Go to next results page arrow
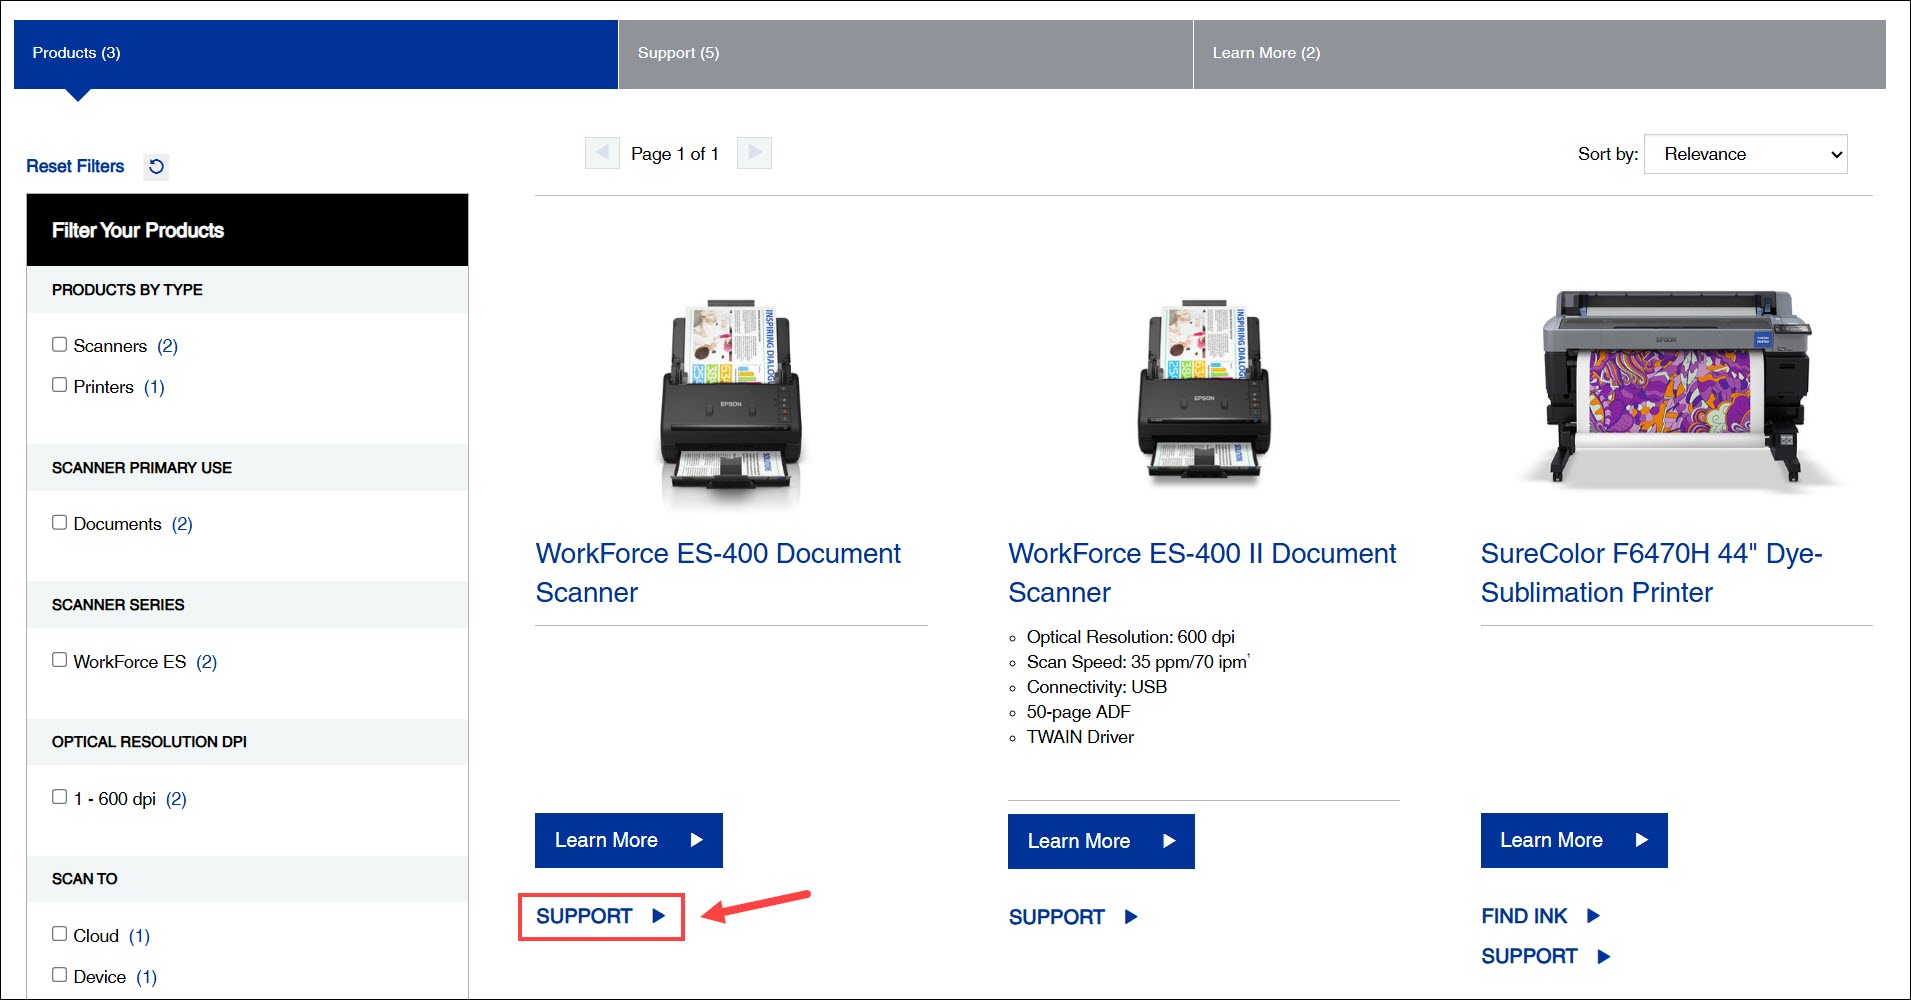1911x1000 pixels. pyautogui.click(x=754, y=153)
